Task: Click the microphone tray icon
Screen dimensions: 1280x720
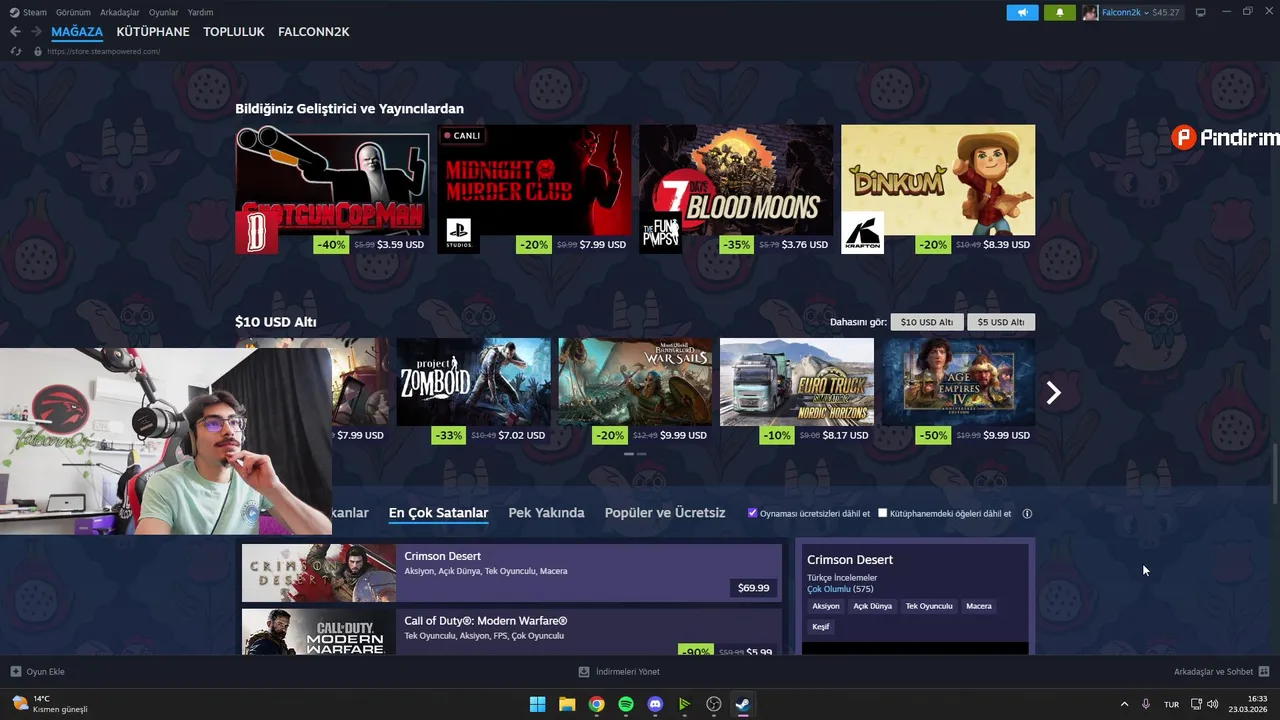Action: (1146, 704)
